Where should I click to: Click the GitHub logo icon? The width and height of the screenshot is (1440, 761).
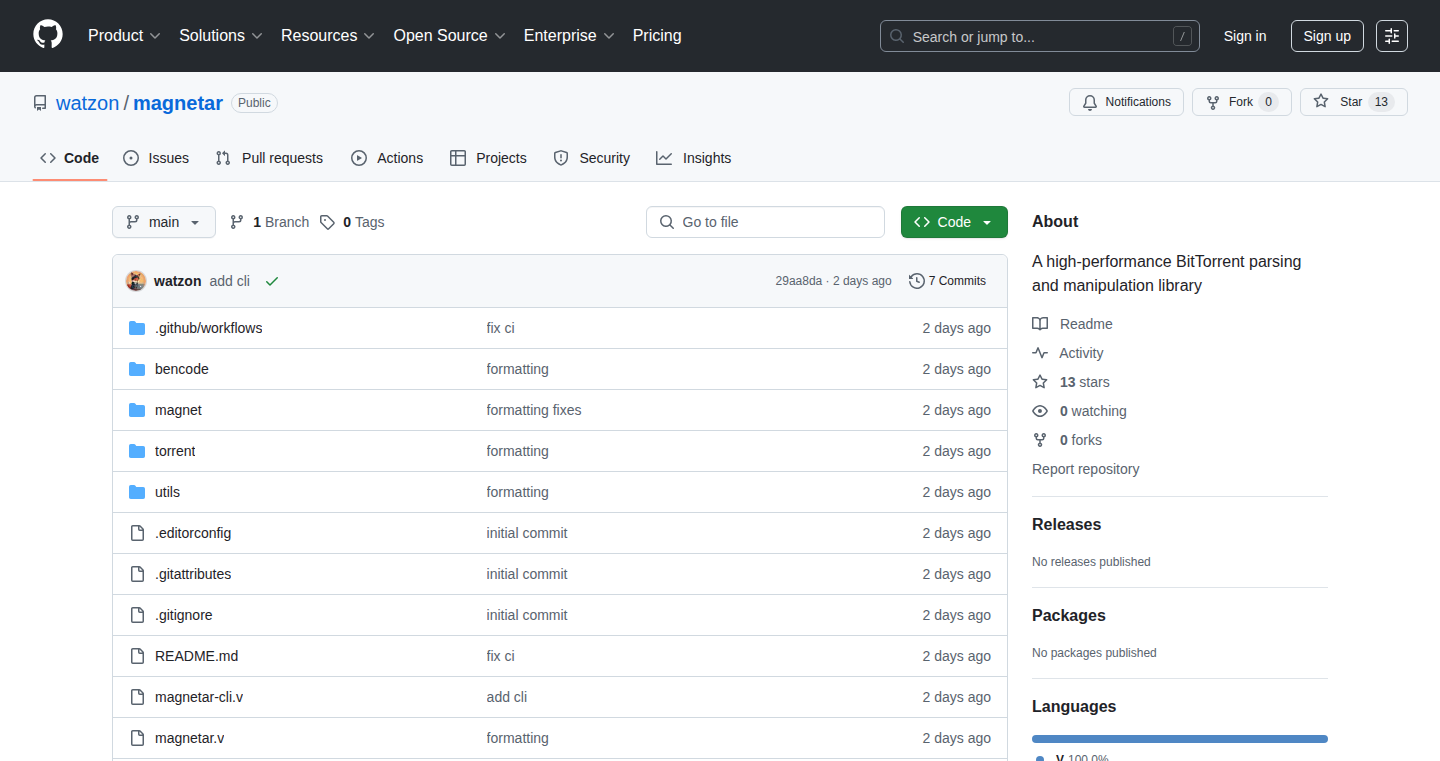coord(48,35)
